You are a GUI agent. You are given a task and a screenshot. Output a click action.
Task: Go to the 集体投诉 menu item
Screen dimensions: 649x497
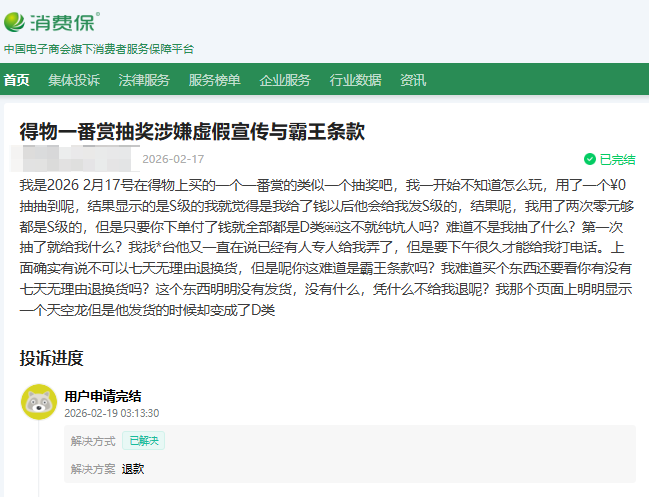(74, 80)
